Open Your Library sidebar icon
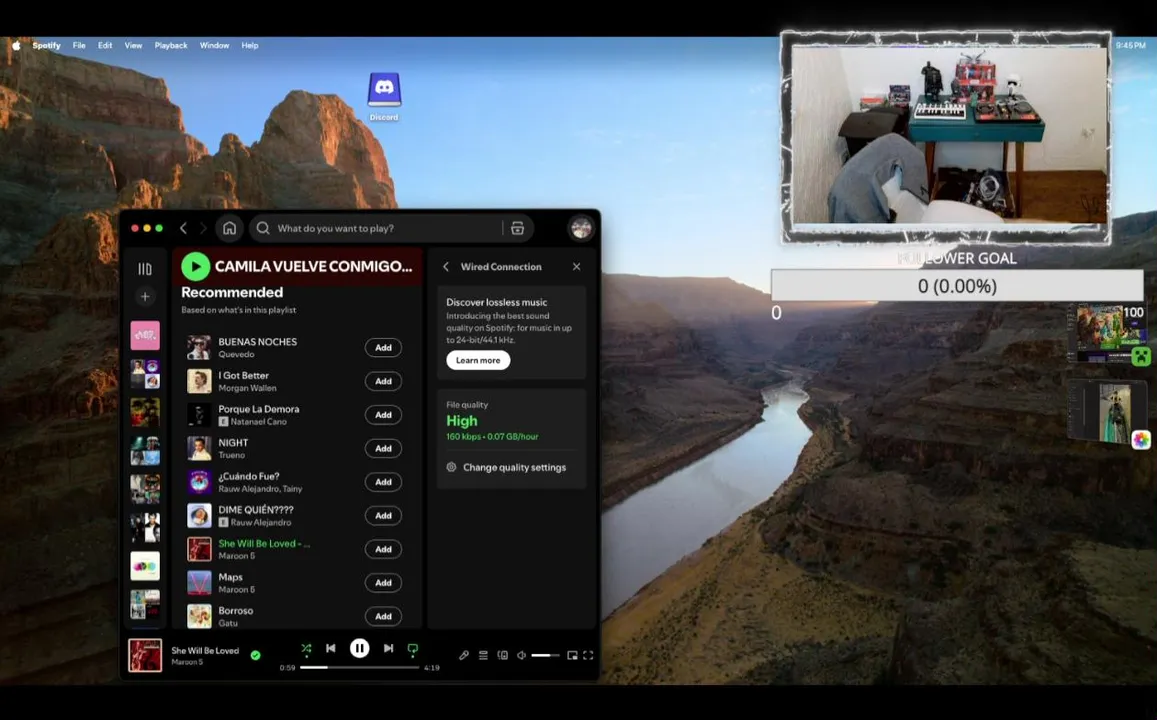The width and height of the screenshot is (1157, 720). click(x=145, y=269)
